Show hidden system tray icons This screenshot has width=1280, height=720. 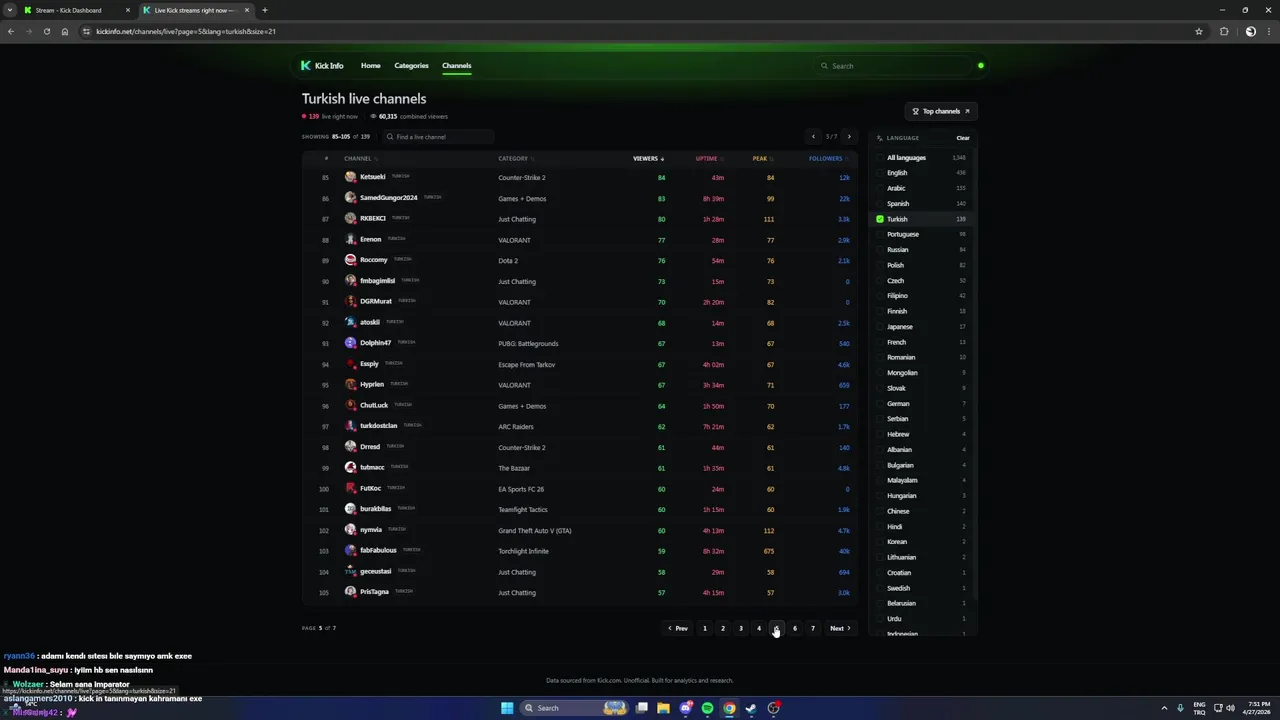pyautogui.click(x=1164, y=708)
